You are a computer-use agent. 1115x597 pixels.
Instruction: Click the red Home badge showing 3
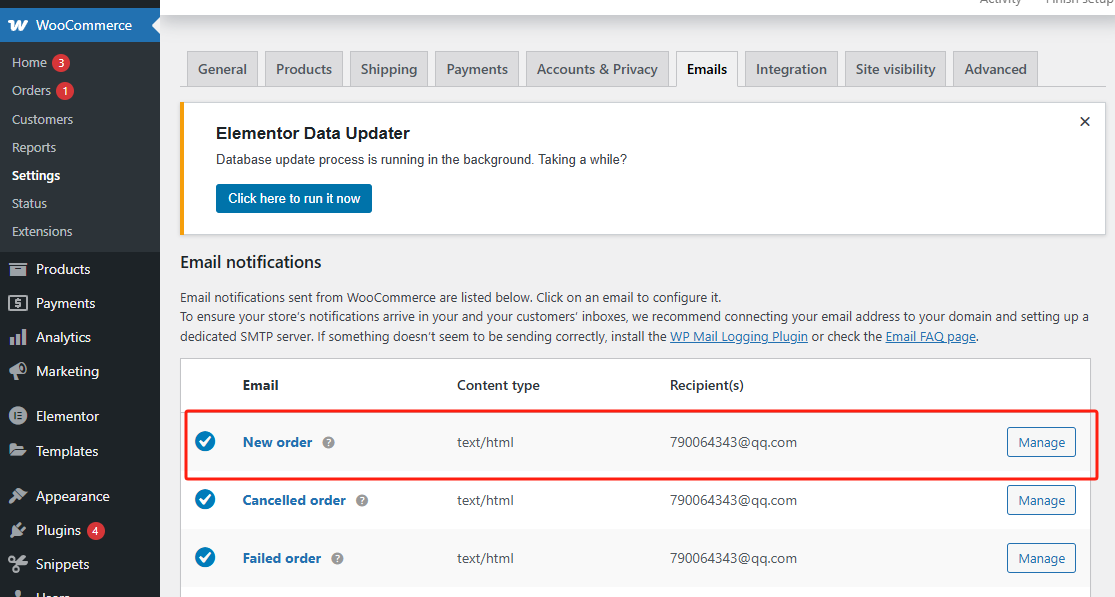click(61, 63)
